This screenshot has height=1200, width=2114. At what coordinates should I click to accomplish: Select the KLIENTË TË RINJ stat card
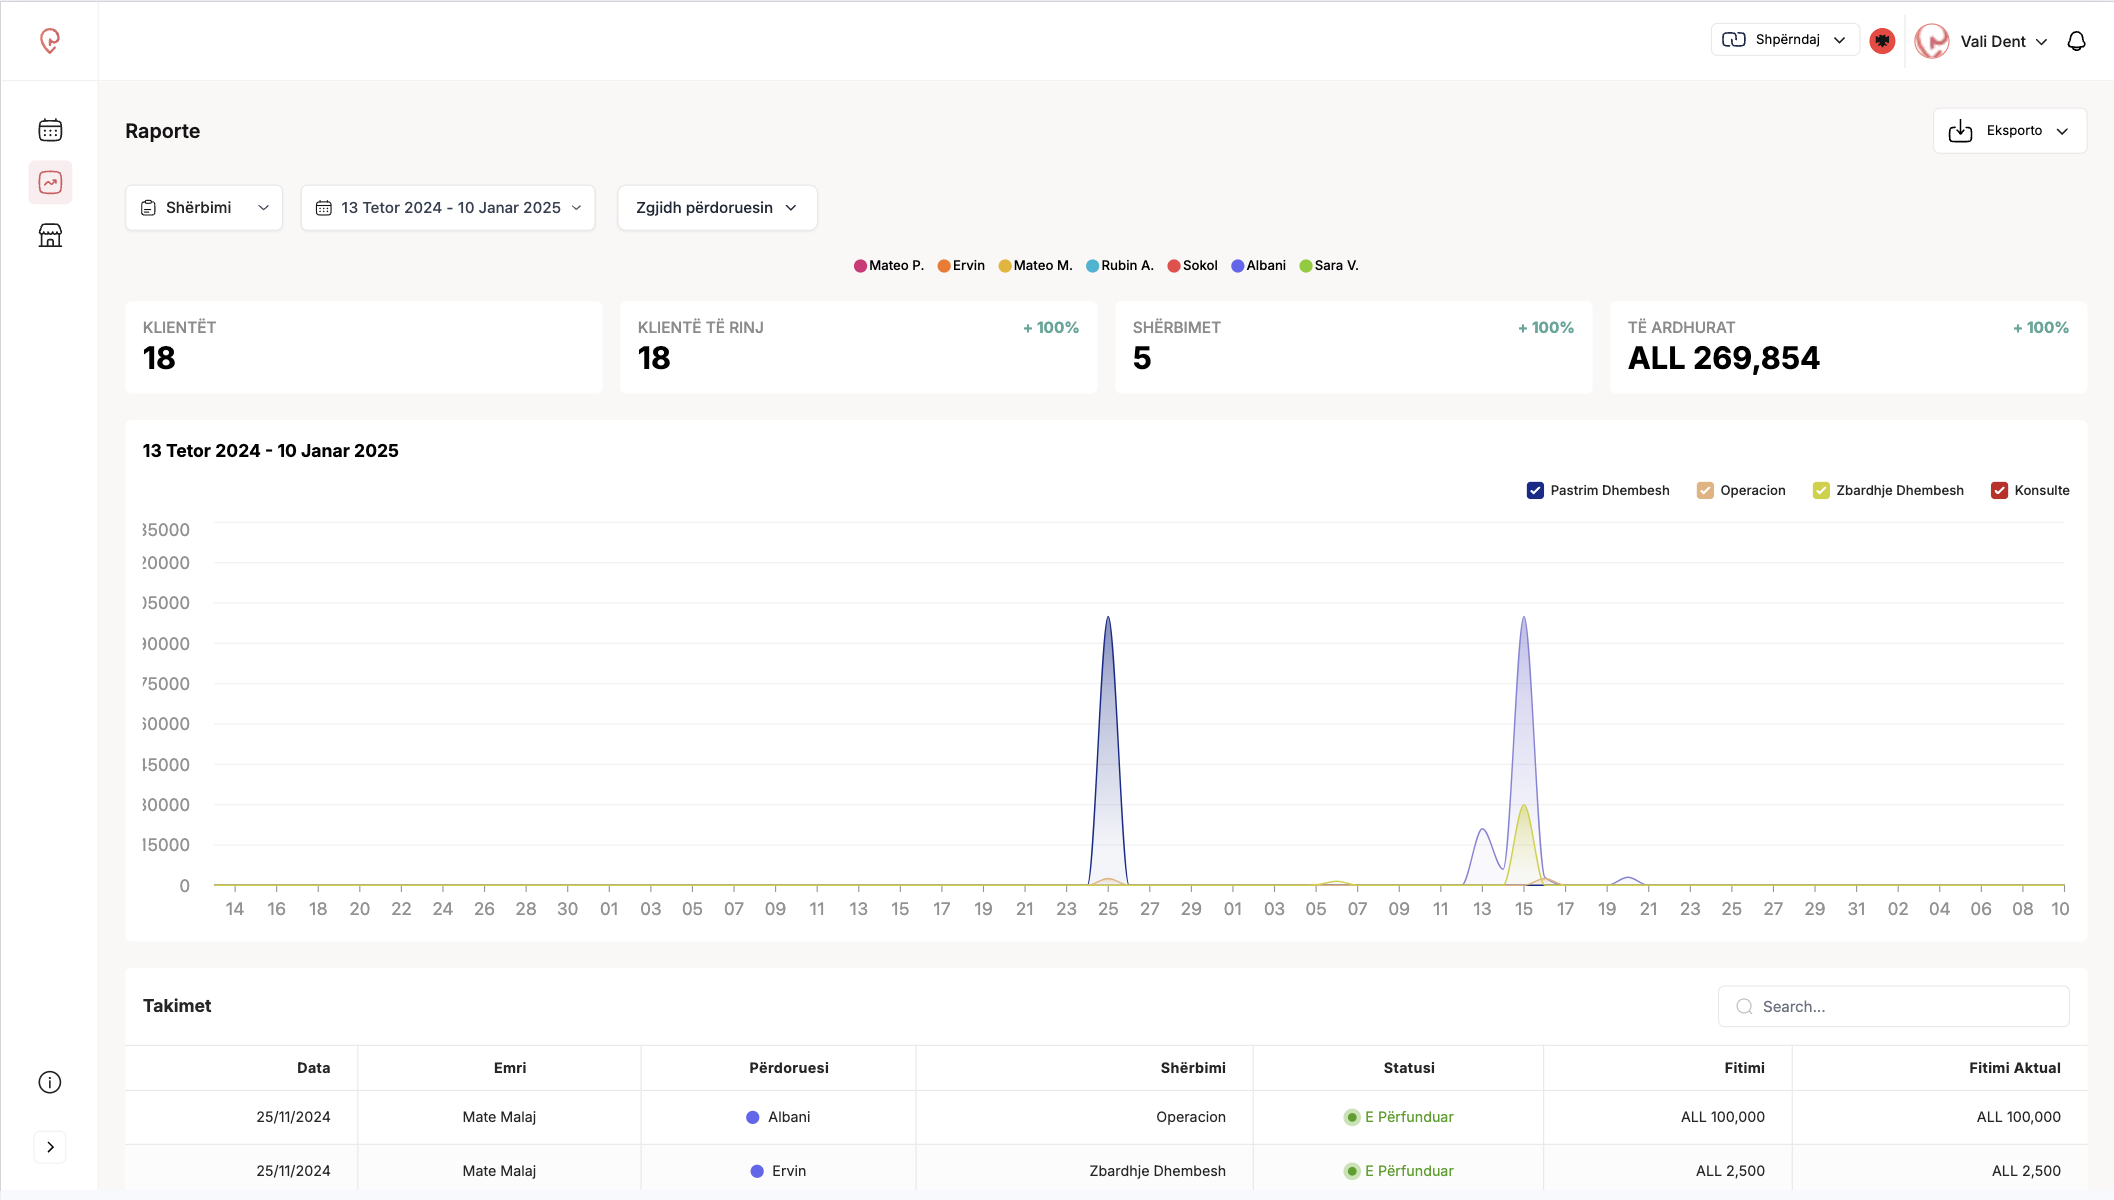pyautogui.click(x=859, y=347)
